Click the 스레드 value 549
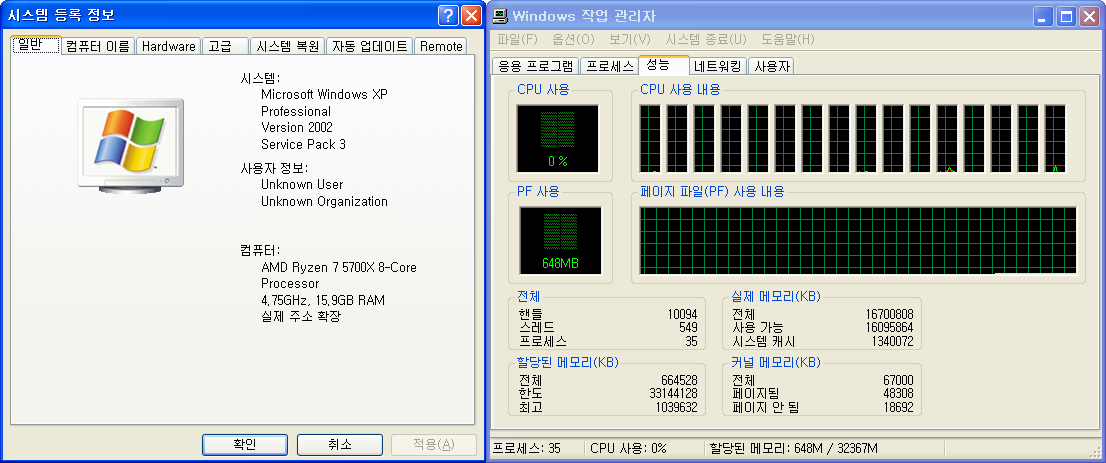1106x463 pixels. point(688,327)
